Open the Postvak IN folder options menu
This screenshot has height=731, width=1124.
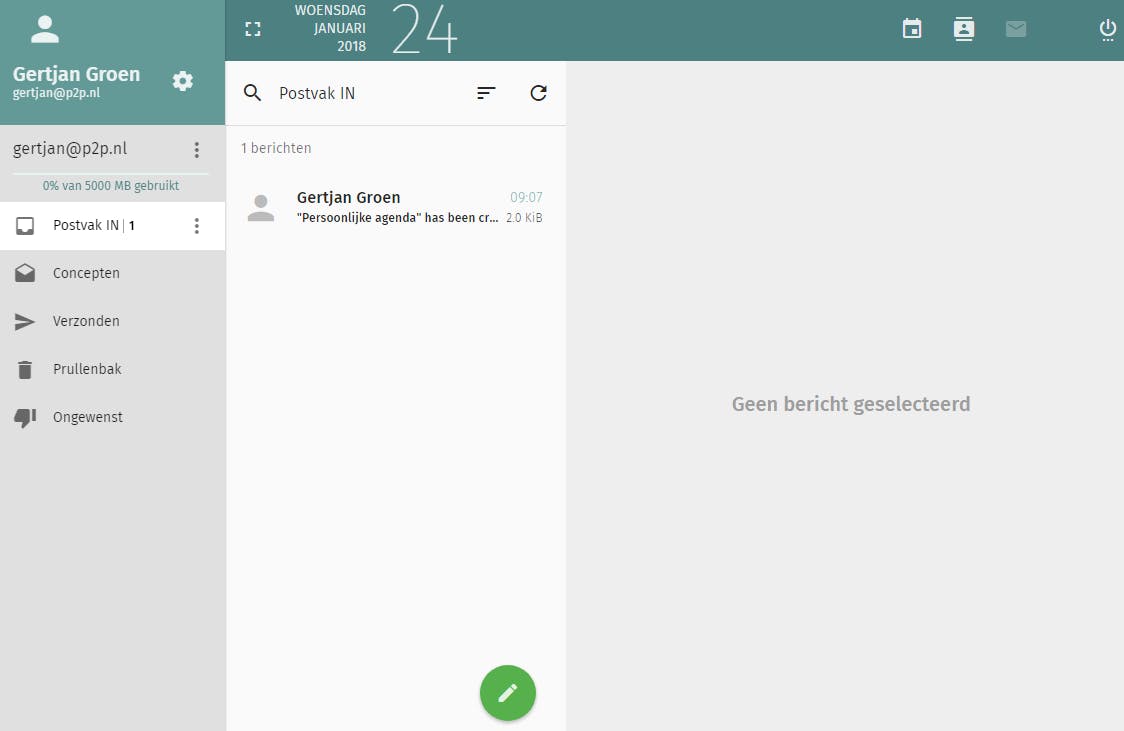tap(196, 225)
